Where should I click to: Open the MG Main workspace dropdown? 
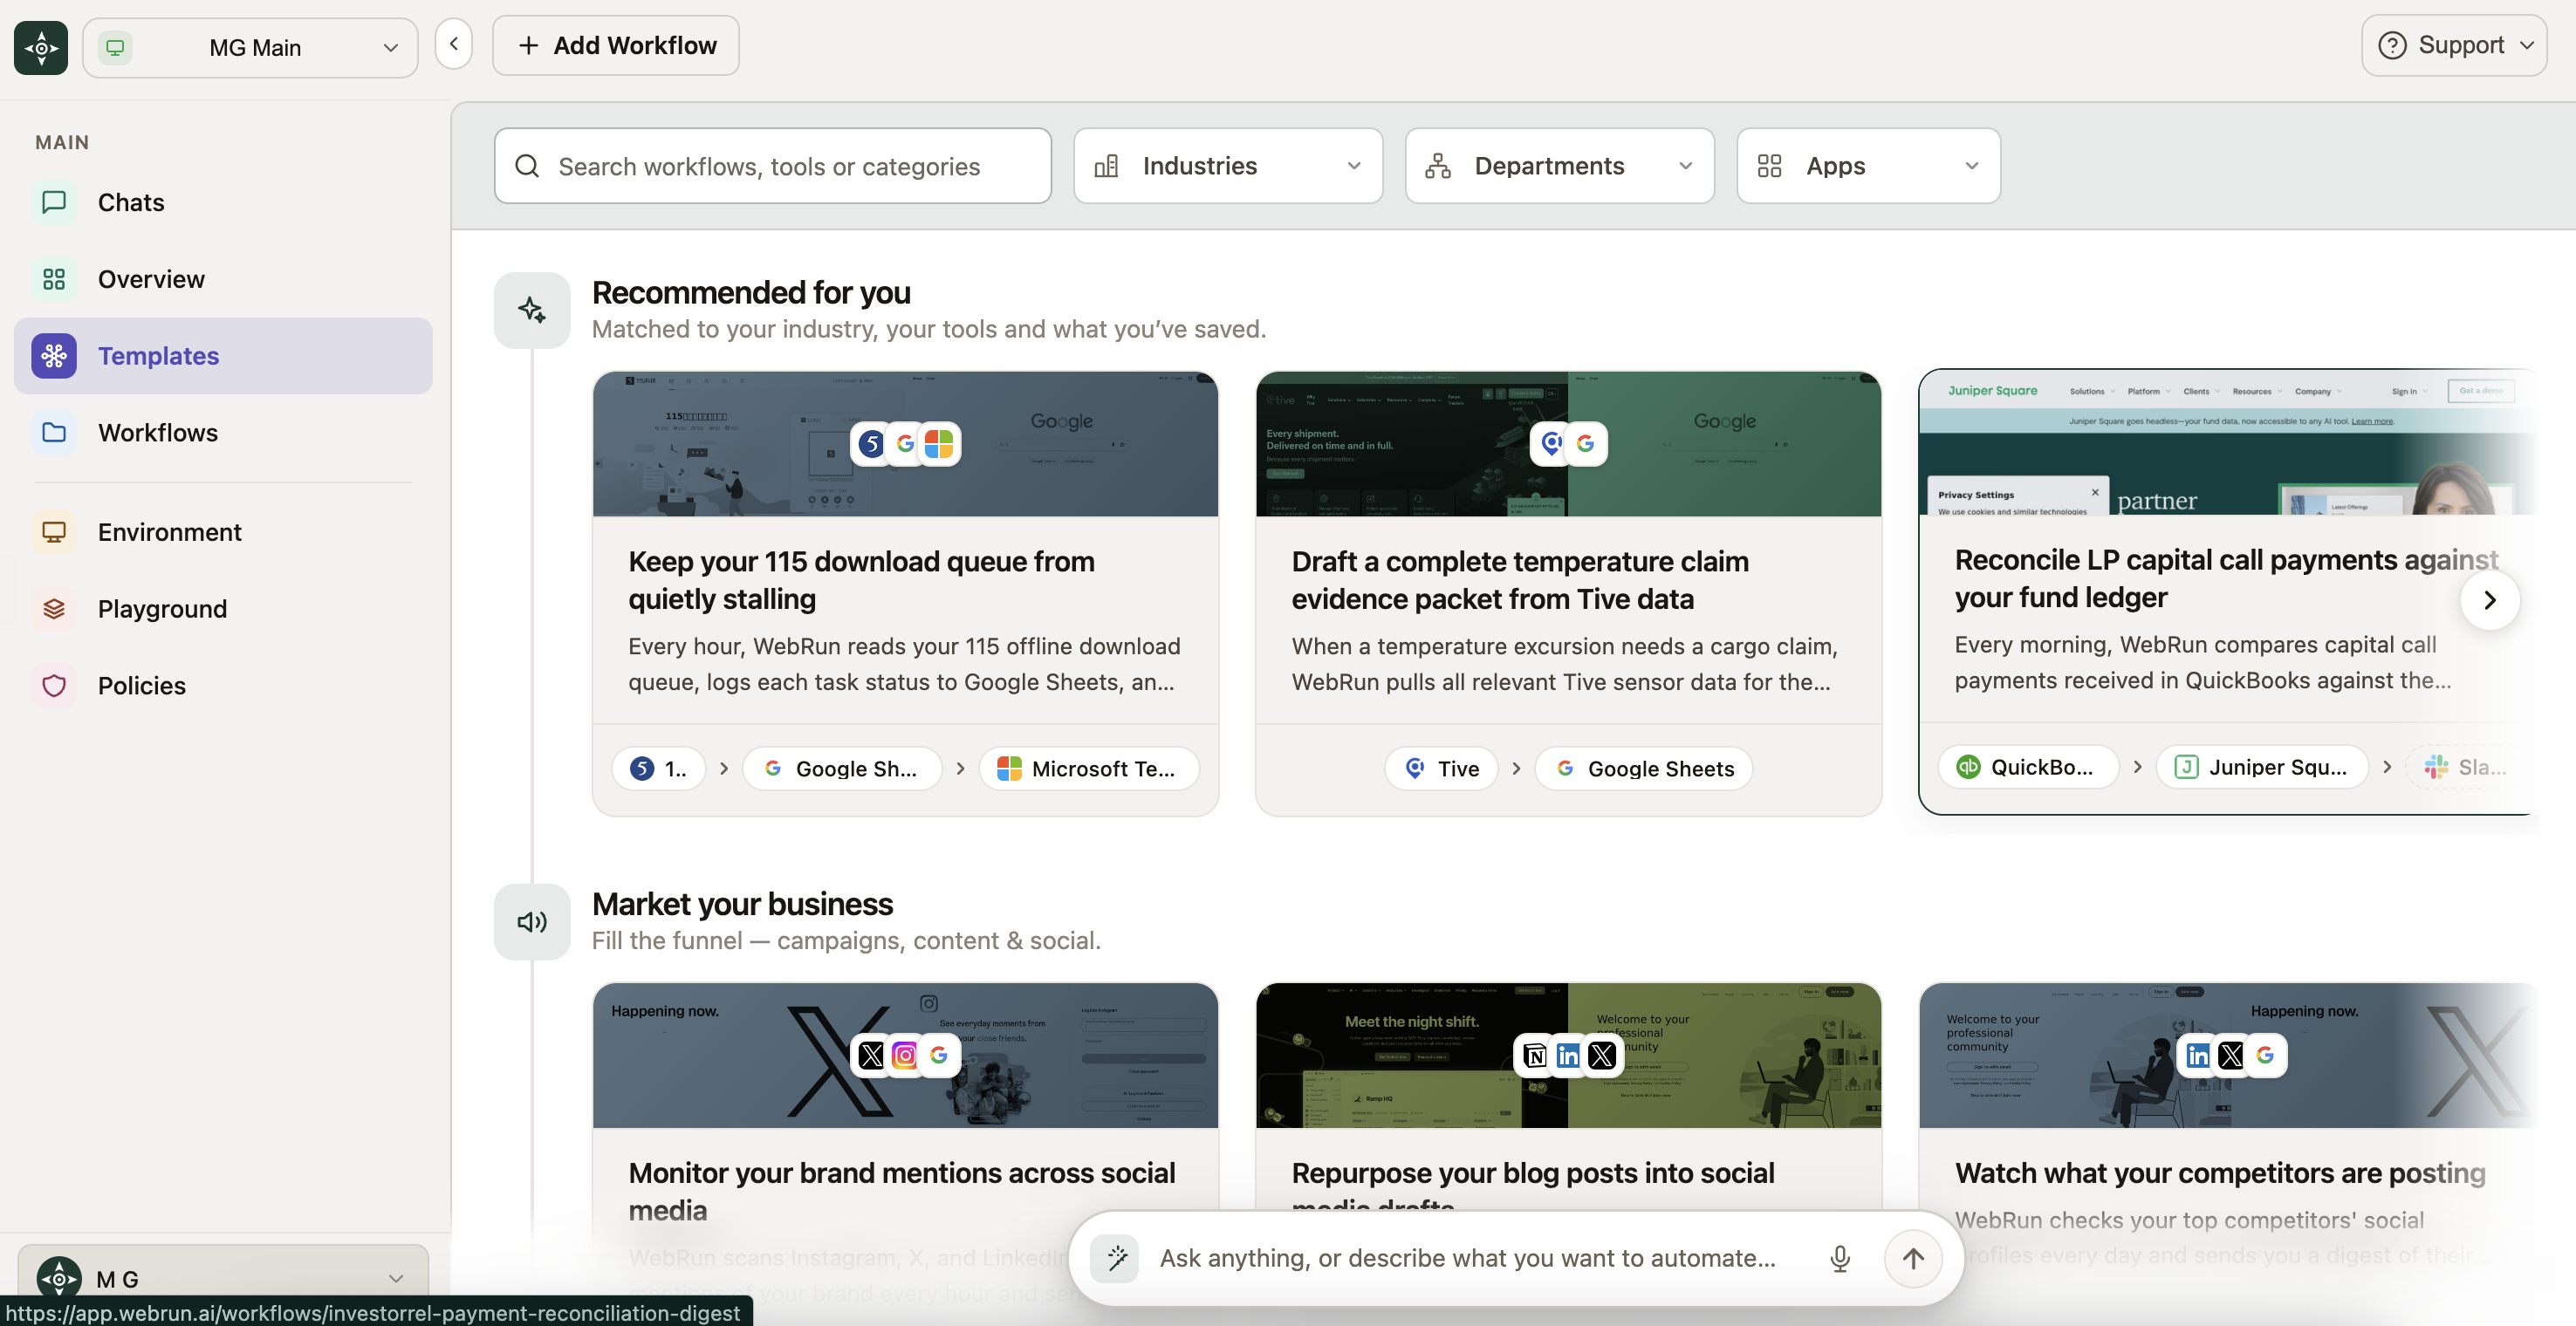pyautogui.click(x=250, y=47)
